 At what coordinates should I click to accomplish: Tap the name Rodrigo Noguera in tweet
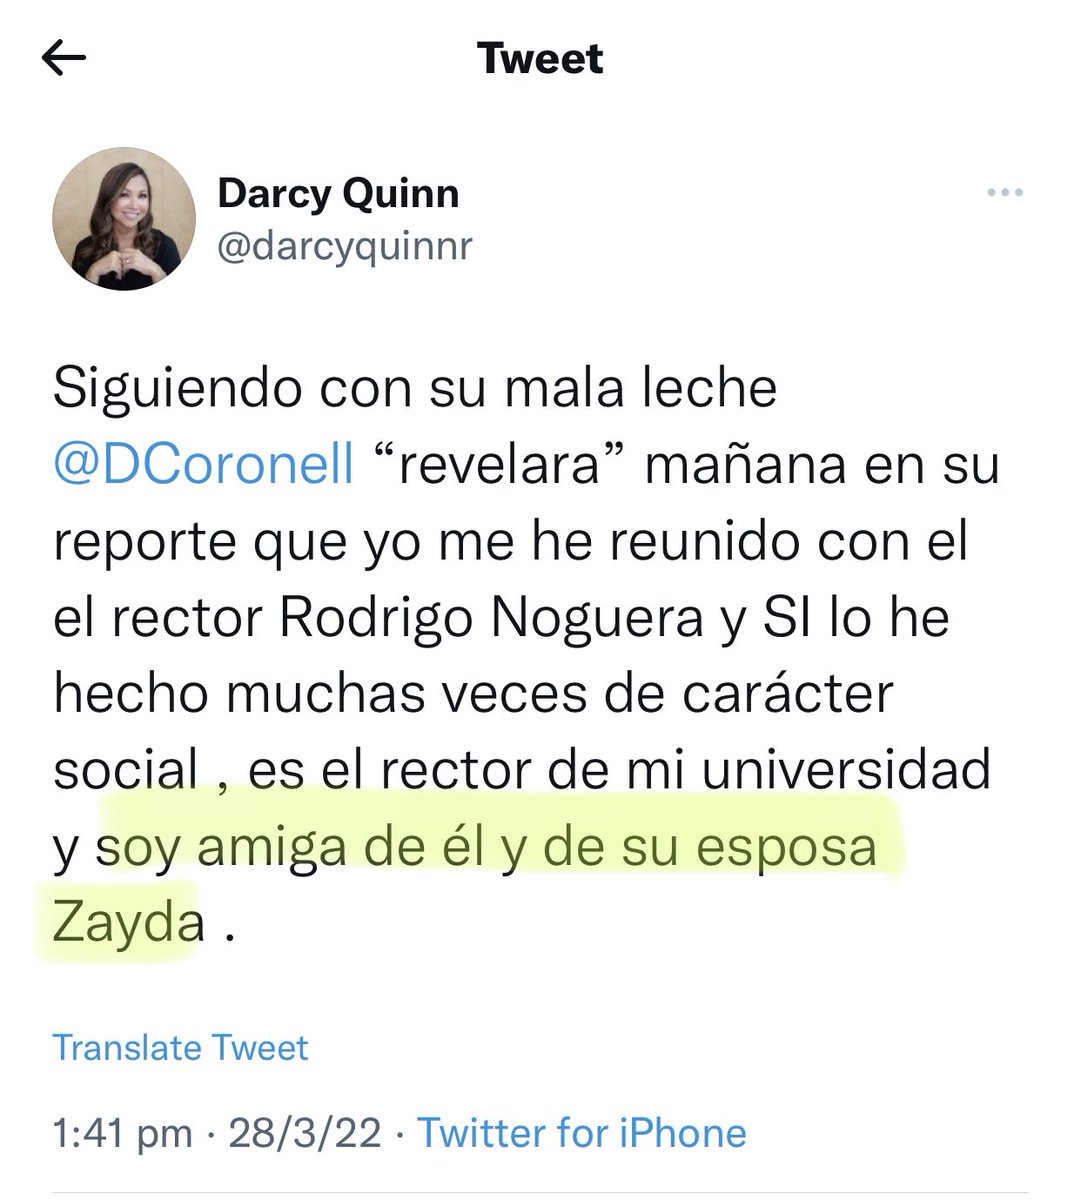[x=491, y=618]
